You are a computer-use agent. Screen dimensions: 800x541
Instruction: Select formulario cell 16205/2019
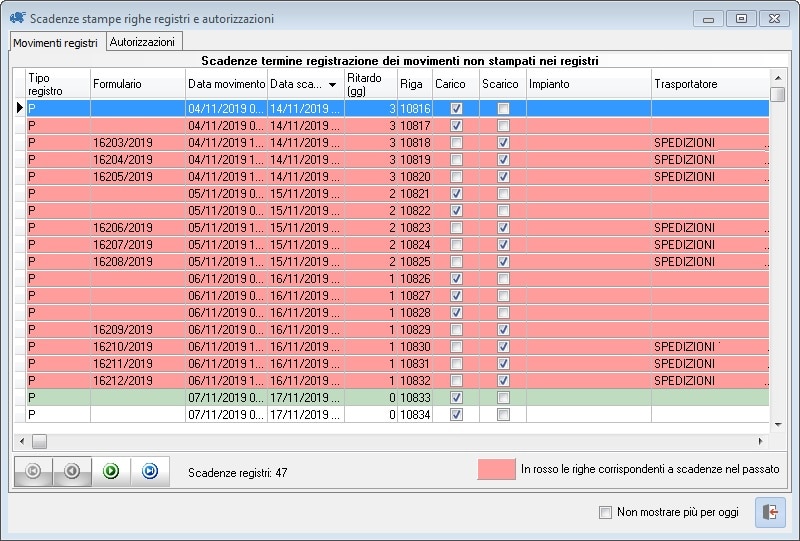pos(138,177)
